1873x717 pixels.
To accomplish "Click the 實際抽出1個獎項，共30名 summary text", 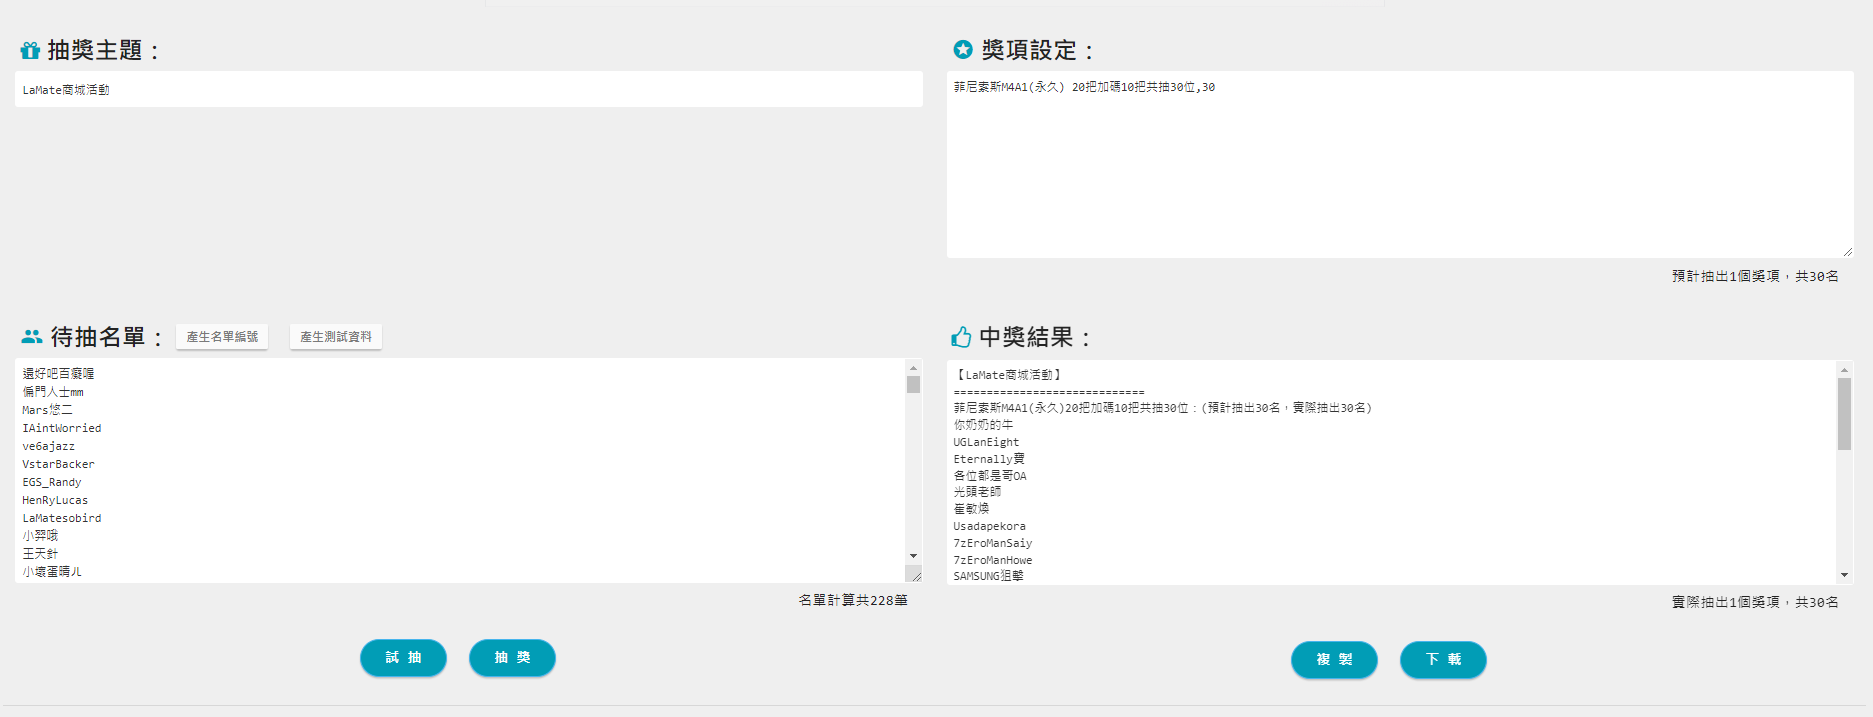I will click(x=1755, y=602).
